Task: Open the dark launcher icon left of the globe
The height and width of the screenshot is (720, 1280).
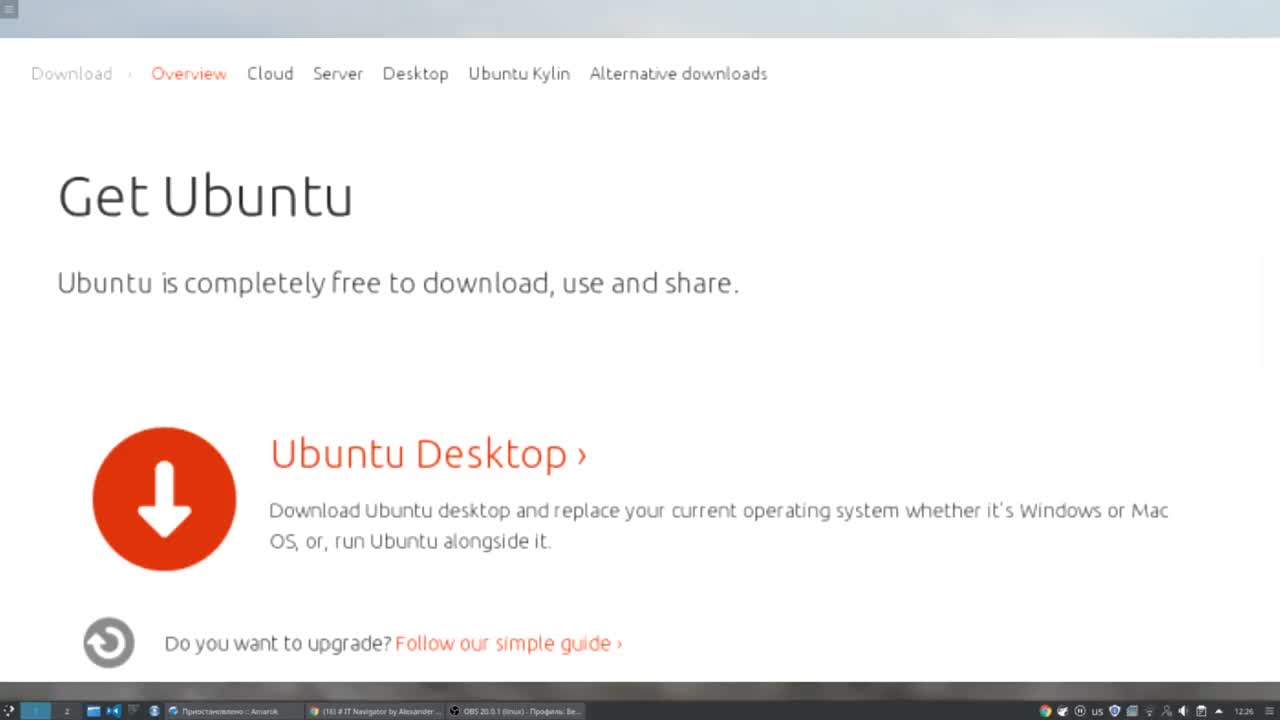Action: point(133,710)
